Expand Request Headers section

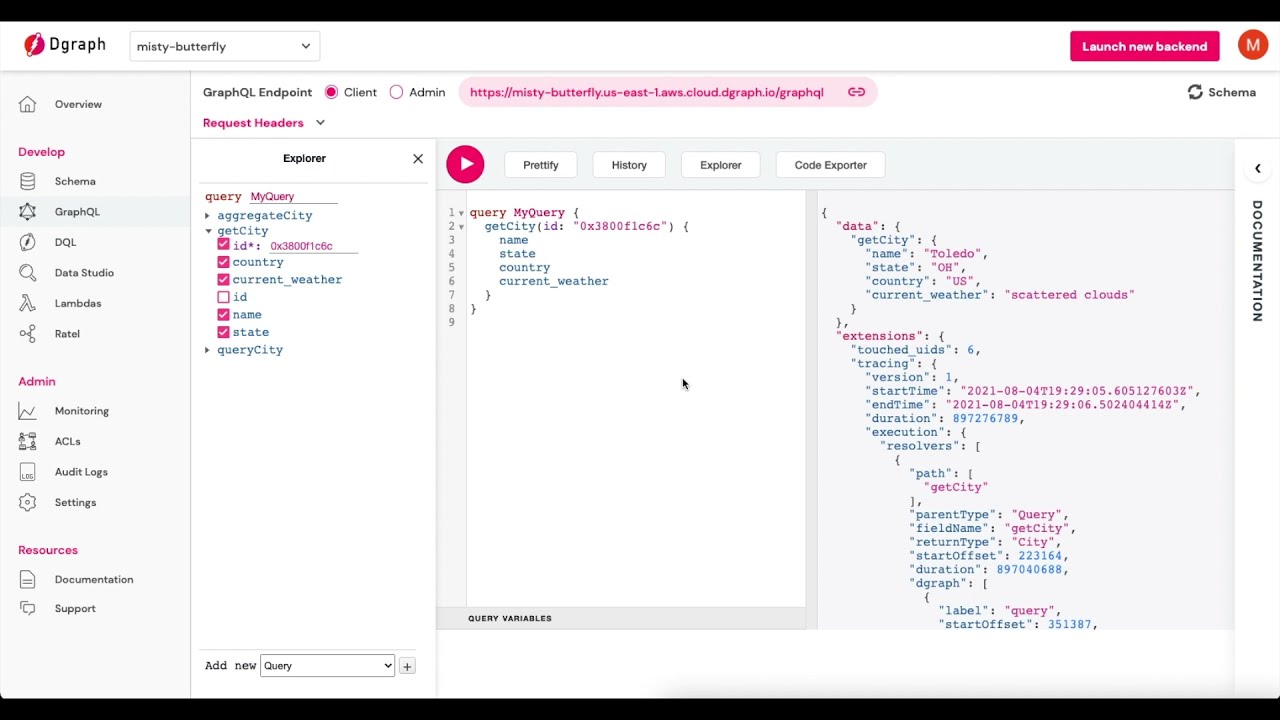[264, 123]
